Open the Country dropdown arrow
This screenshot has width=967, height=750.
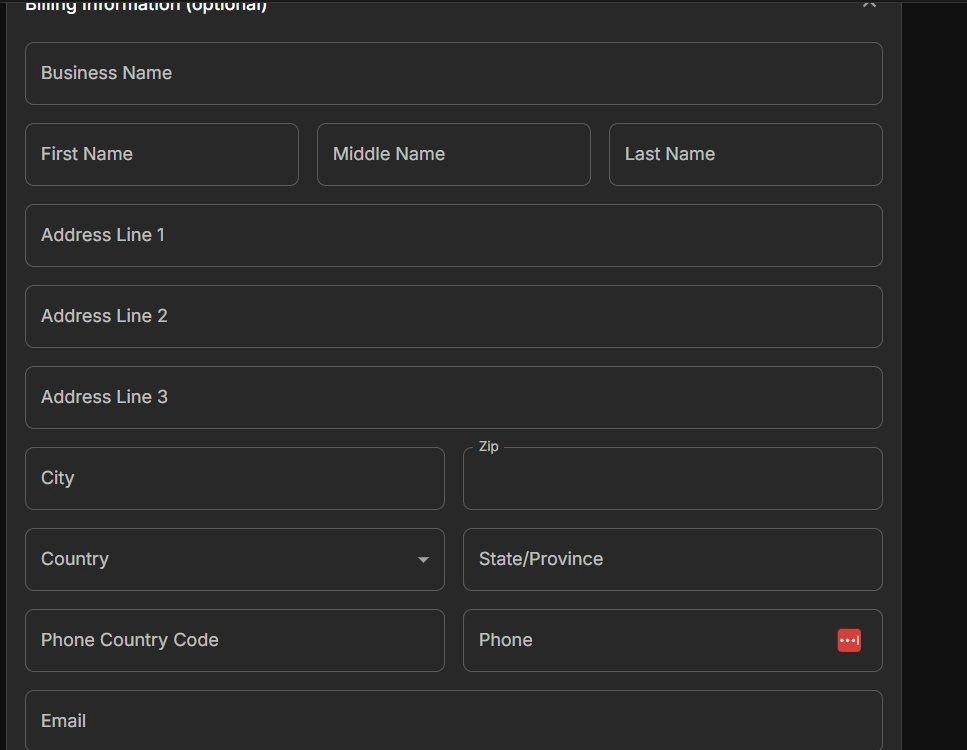click(423, 560)
